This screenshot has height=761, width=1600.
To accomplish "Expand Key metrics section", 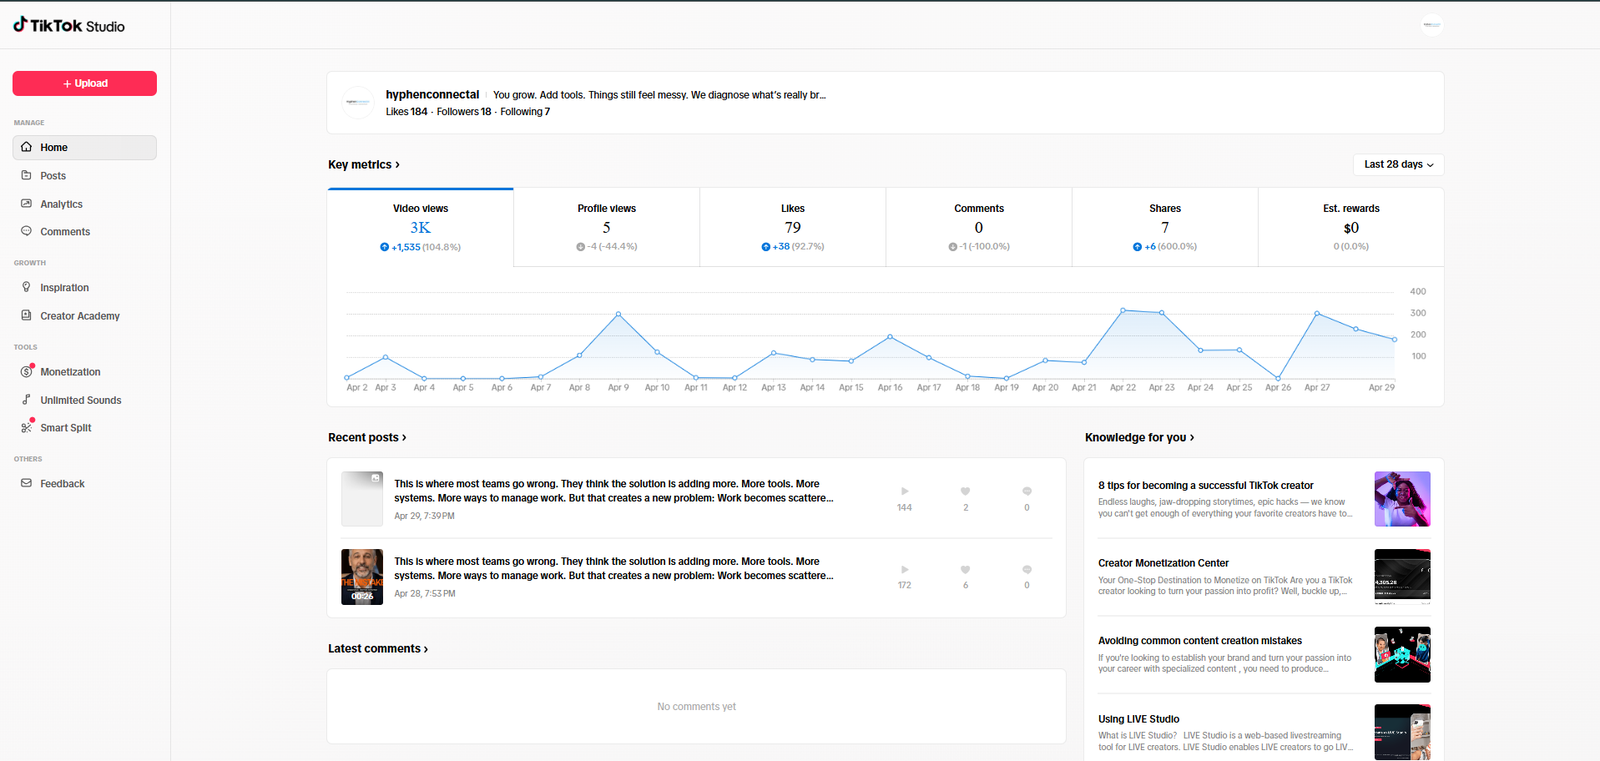I will pos(364,165).
